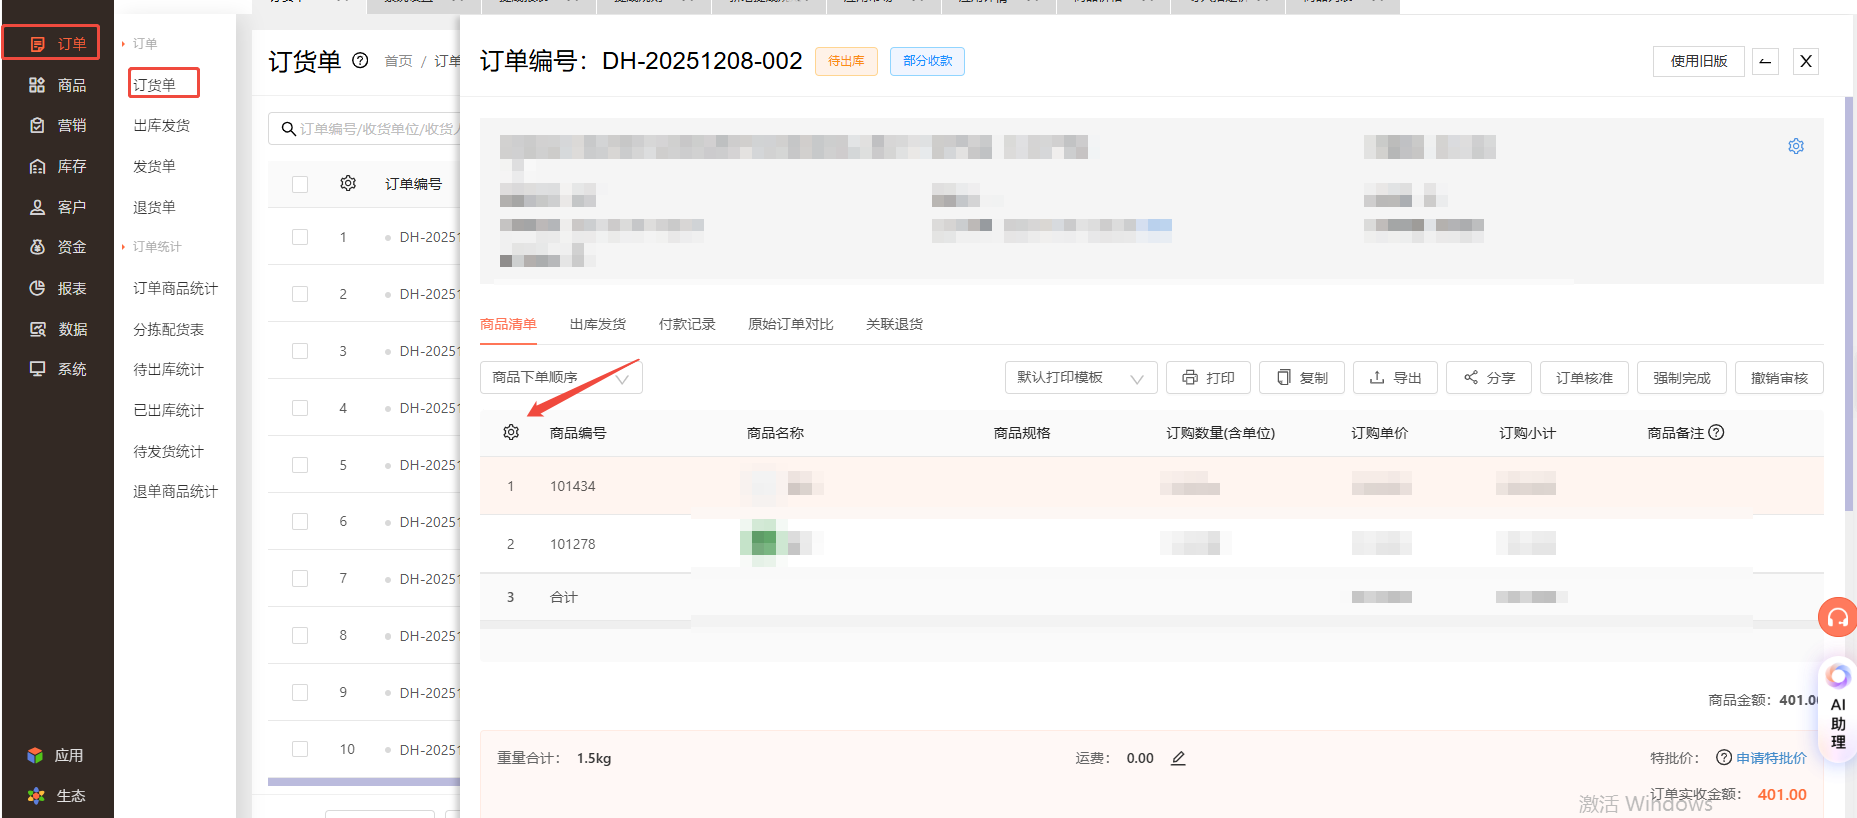Select product row with code 101278
This screenshot has width=1857, height=818.
(1151, 544)
